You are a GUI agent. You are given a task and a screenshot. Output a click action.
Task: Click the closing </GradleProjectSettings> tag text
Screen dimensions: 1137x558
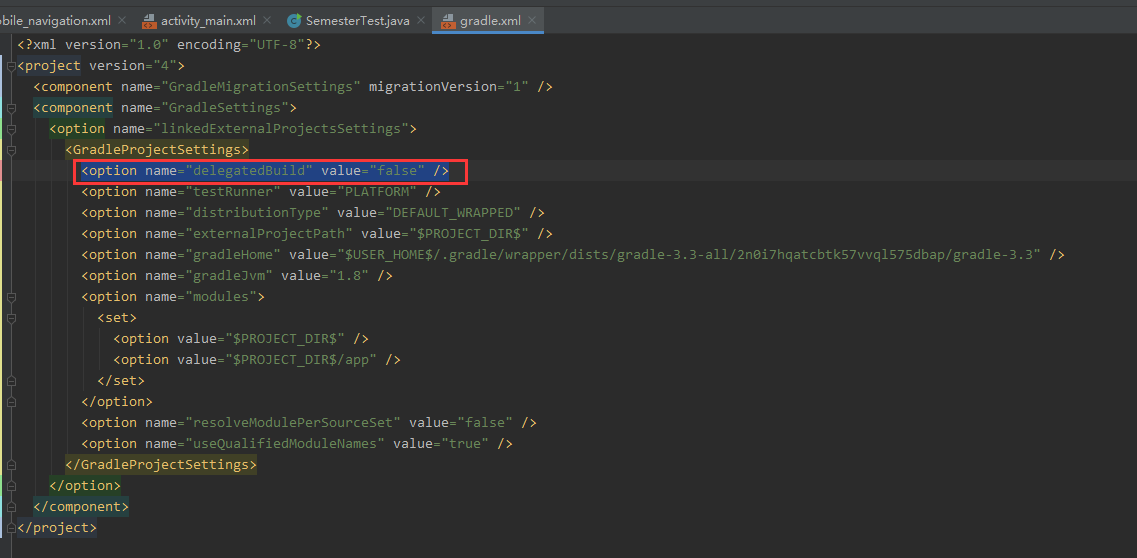click(161, 465)
